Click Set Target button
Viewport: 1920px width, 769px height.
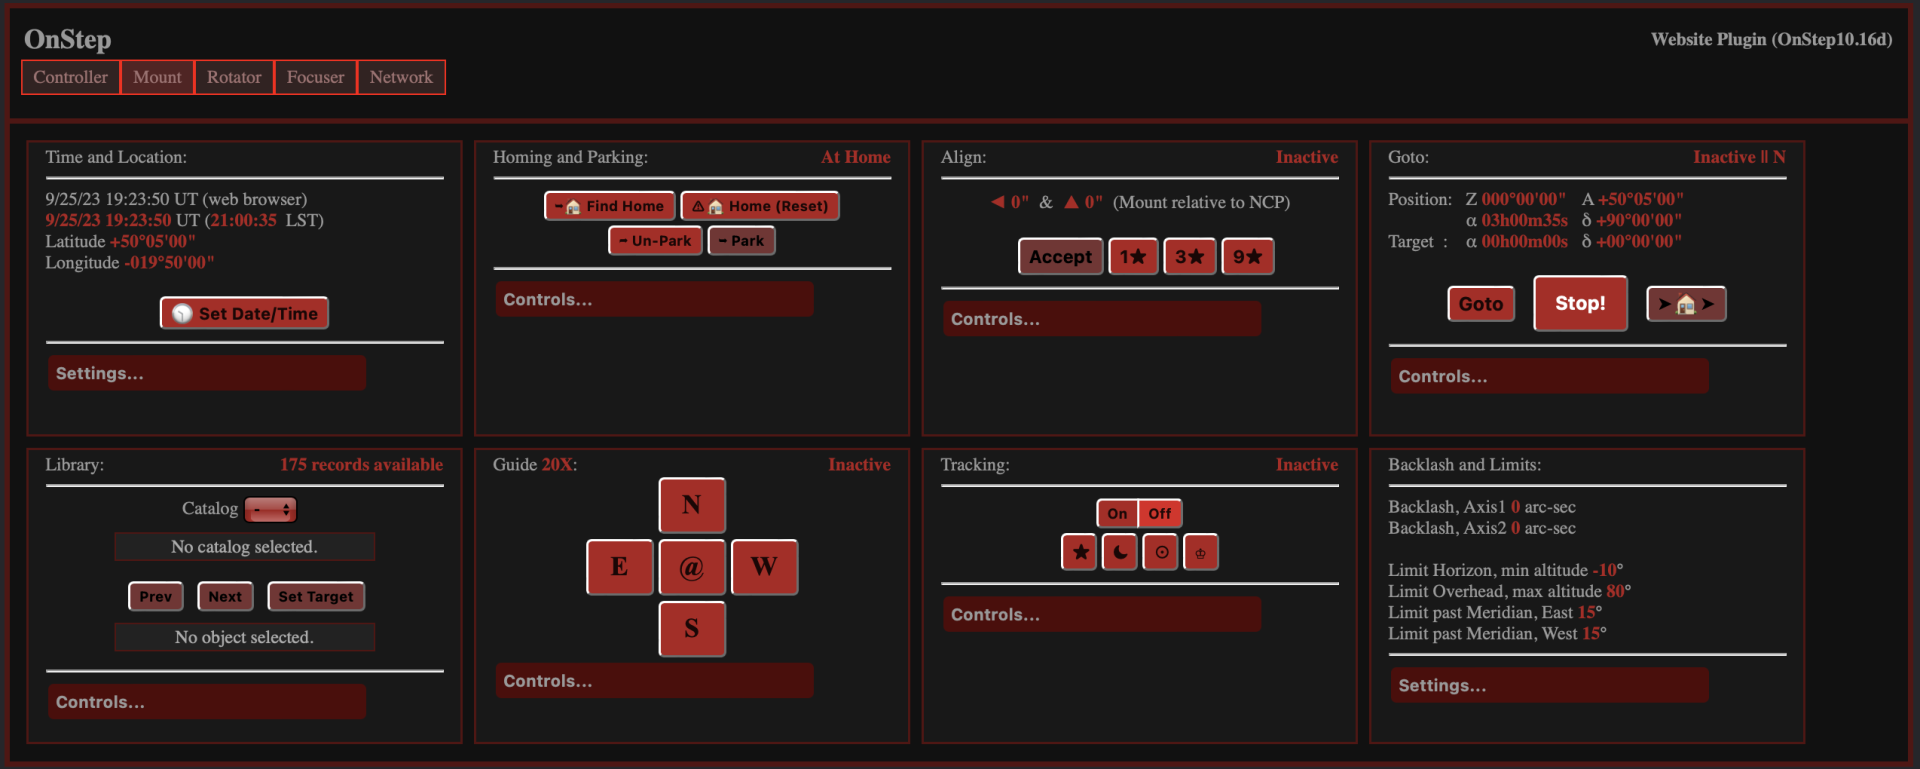click(316, 596)
